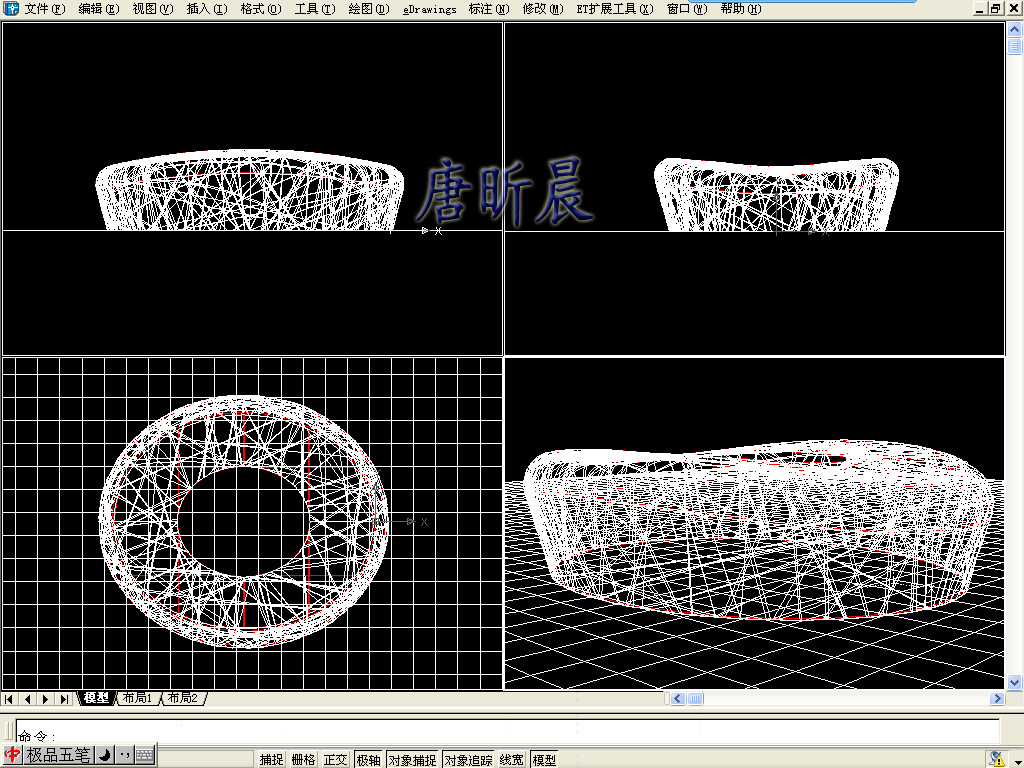
Task: Activate the bottom-right perspective viewport
Action: point(754,523)
